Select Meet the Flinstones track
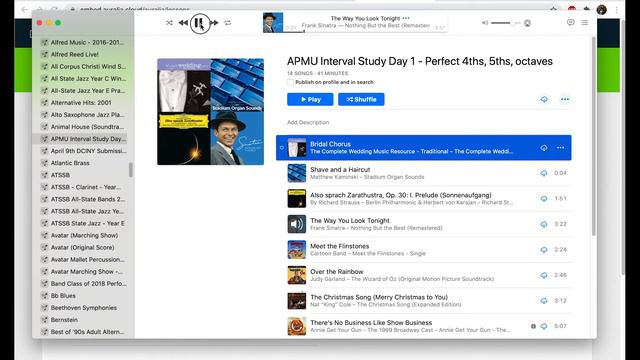This screenshot has height=360, width=640. tap(424, 250)
